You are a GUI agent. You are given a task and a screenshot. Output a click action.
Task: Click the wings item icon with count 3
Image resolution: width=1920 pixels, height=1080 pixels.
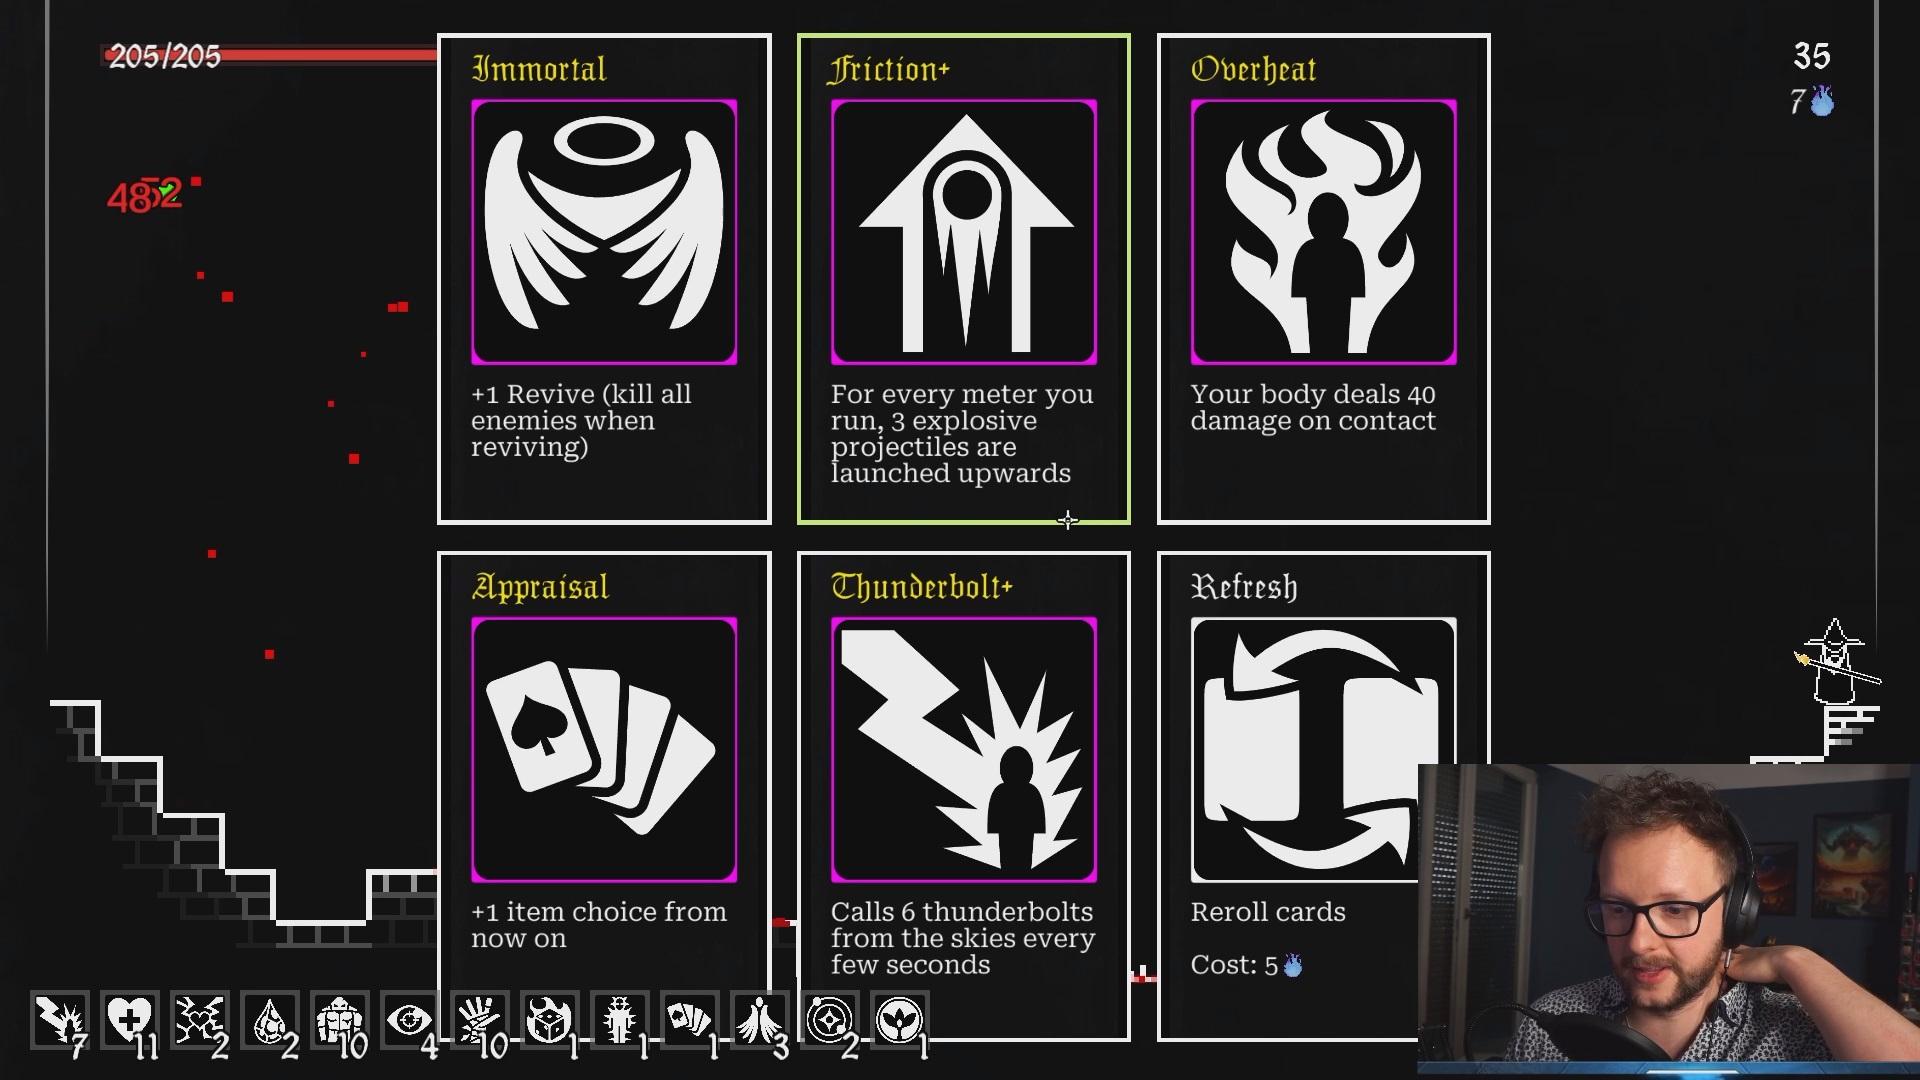(x=760, y=1020)
